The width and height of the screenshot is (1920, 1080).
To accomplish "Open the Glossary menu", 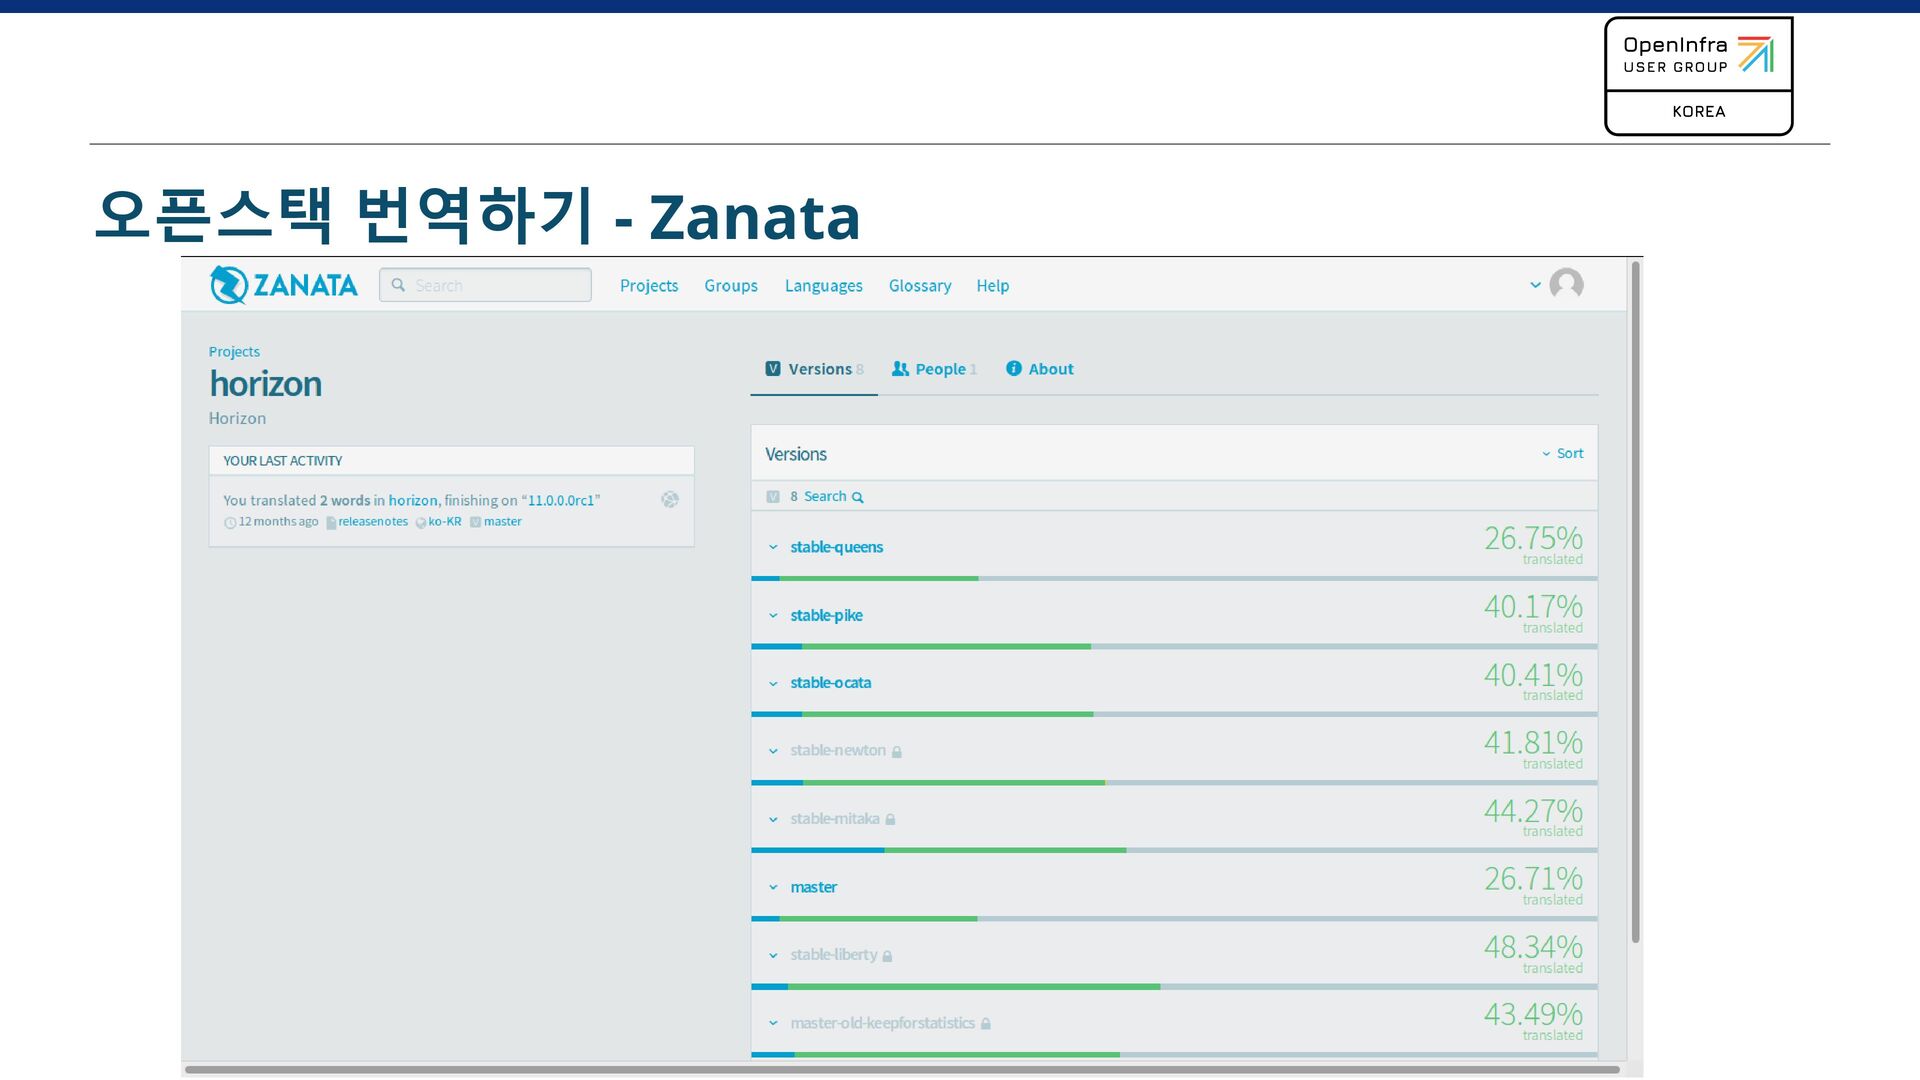I will click(x=920, y=286).
